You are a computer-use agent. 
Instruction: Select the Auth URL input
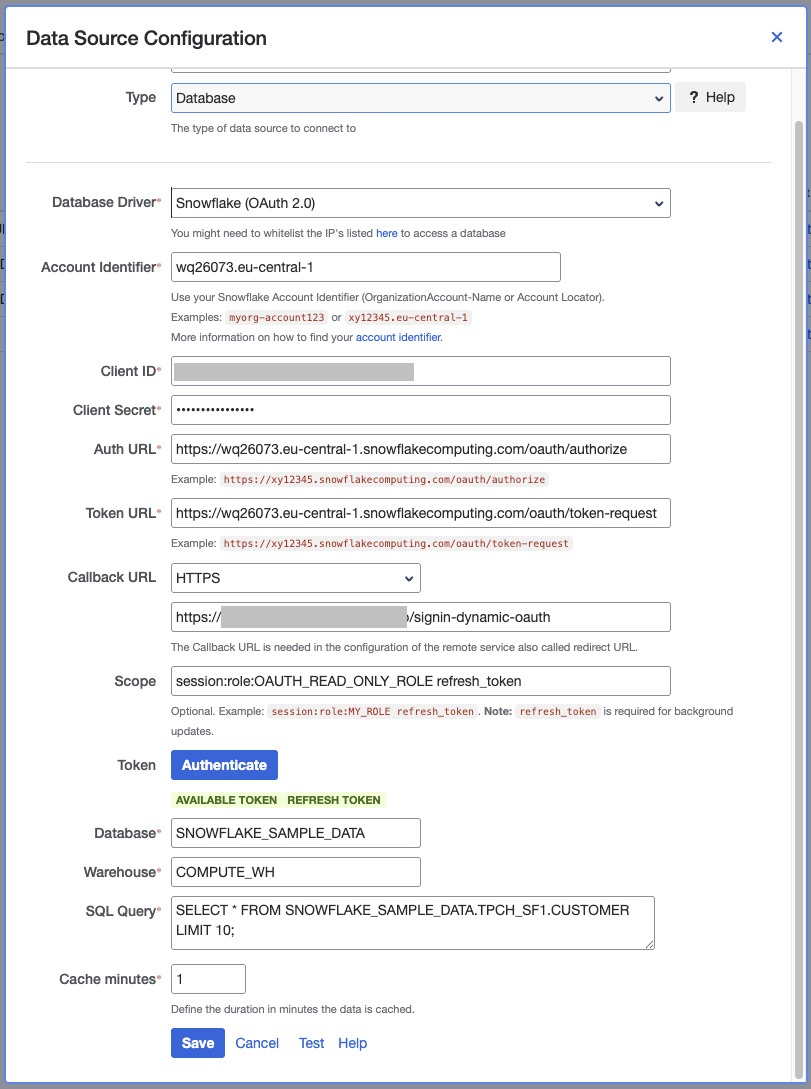[x=421, y=449]
